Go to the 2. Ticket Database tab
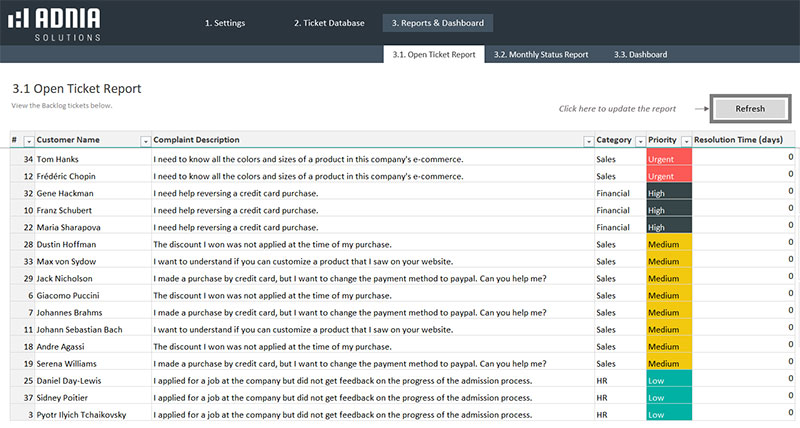 (x=329, y=23)
